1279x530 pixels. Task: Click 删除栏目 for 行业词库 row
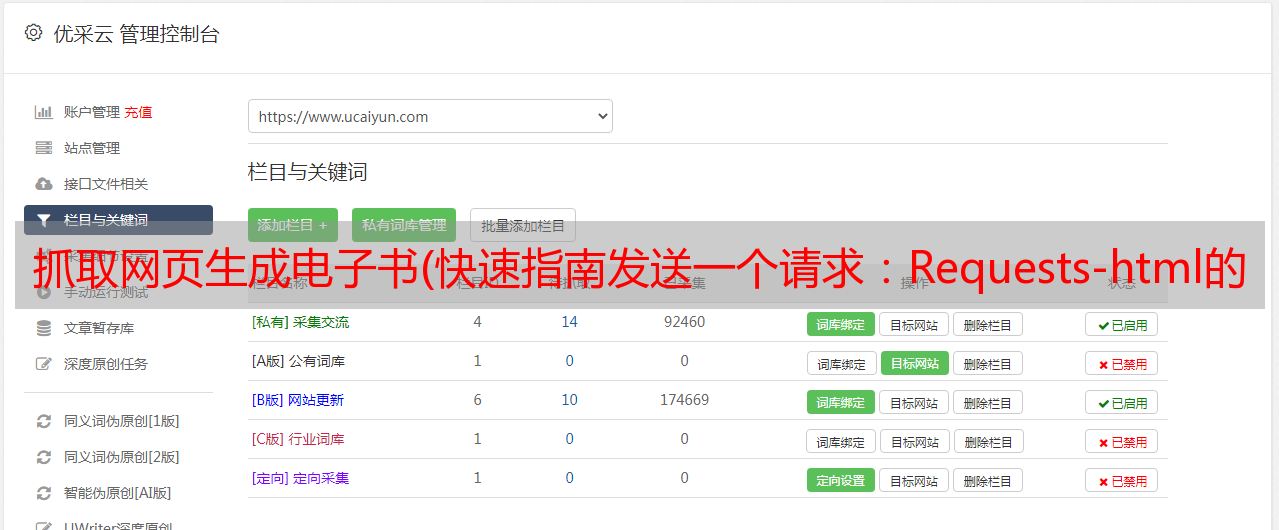point(987,441)
